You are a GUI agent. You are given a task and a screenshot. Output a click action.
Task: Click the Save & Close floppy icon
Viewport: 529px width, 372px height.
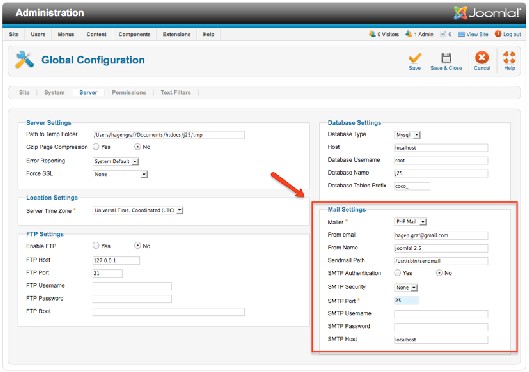point(446,58)
